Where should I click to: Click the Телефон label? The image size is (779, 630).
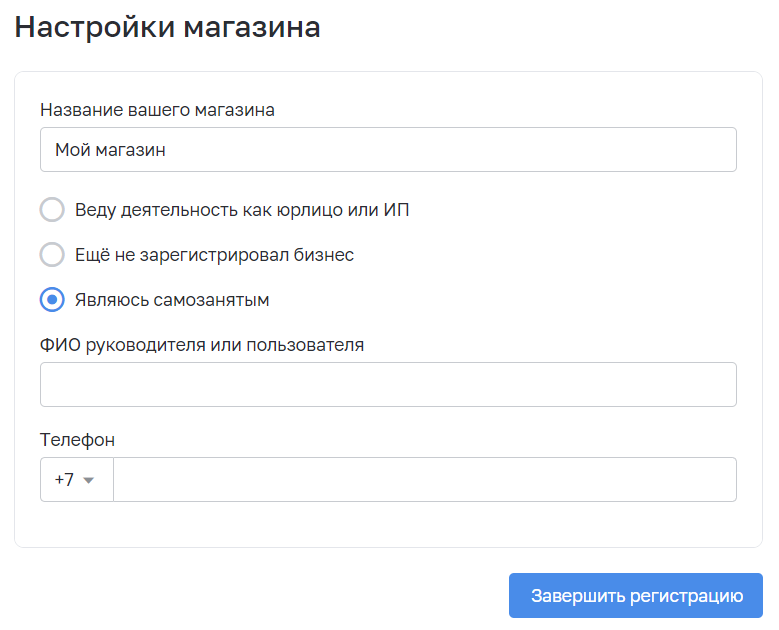77,440
